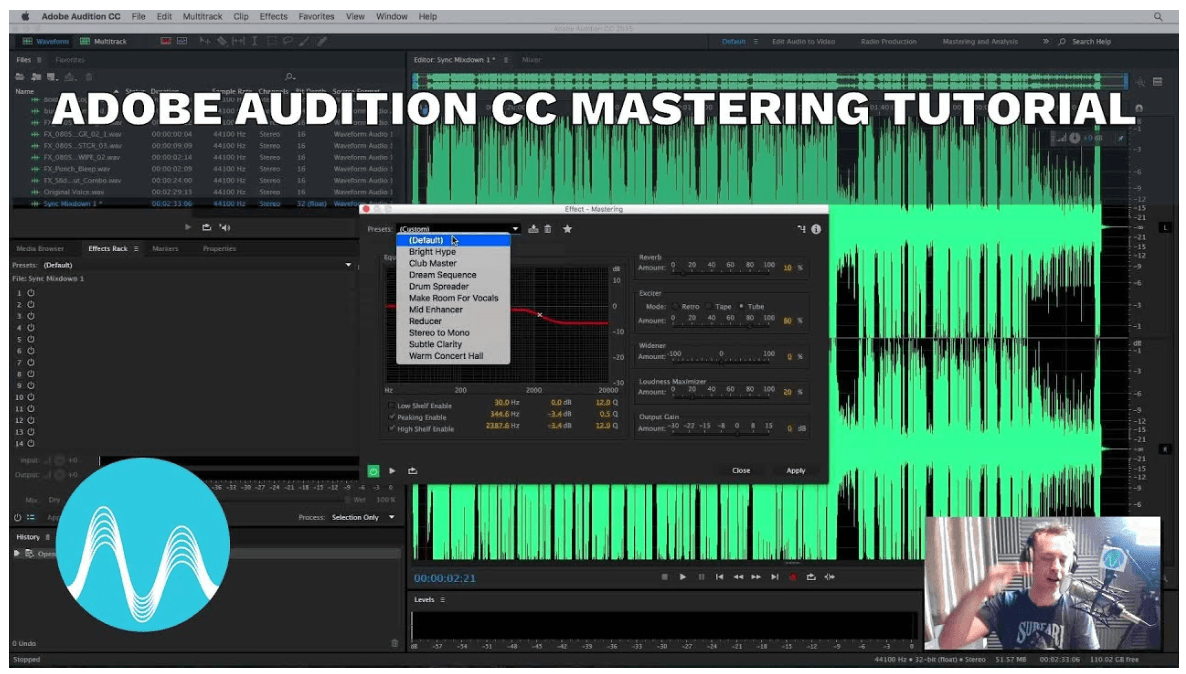This screenshot has height=674, width=1186.
Task: Open Levels panel menu
Action: coord(442,599)
